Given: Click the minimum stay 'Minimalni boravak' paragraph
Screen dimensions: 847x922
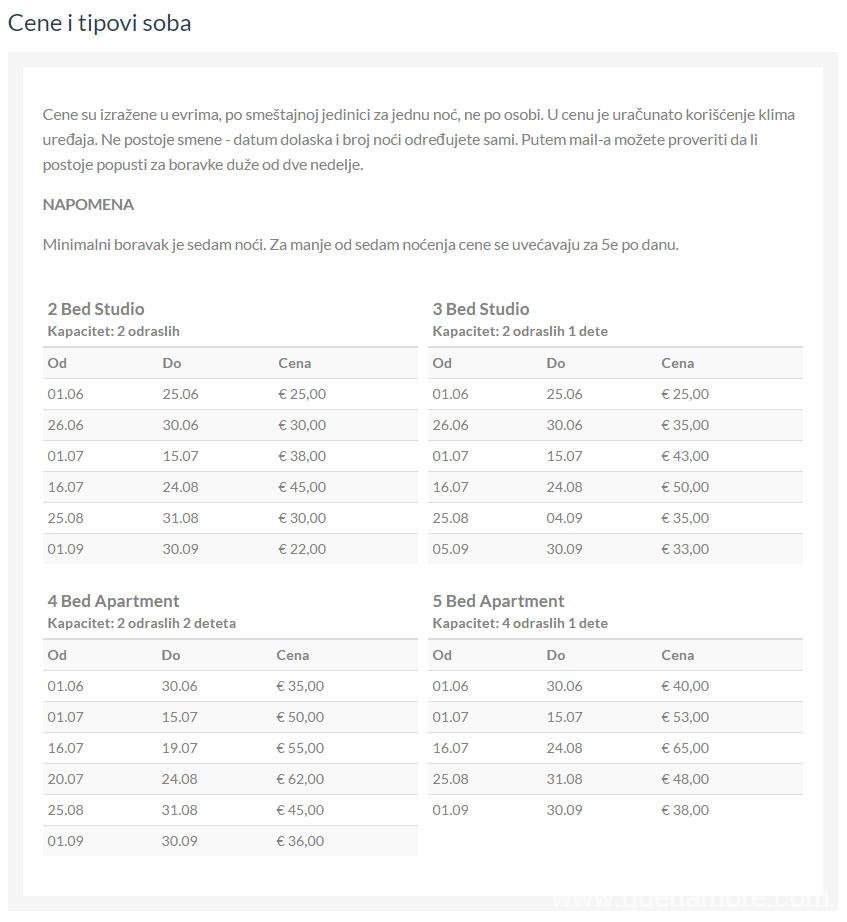Looking at the screenshot, I should coord(361,245).
